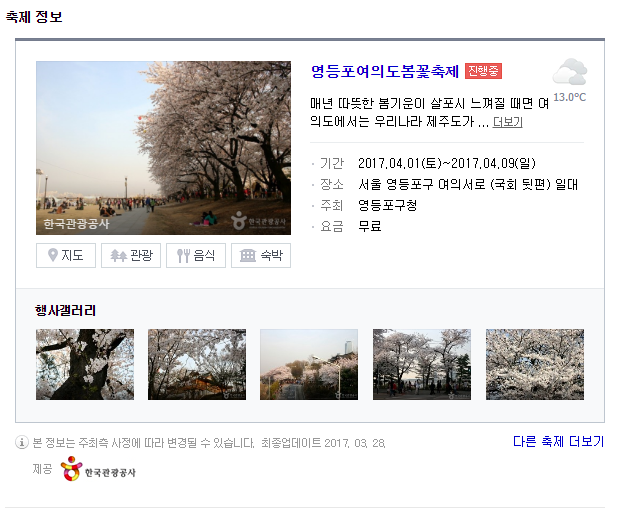Open the main cherry blossom festival photo
618x508 pixels.
(x=164, y=148)
